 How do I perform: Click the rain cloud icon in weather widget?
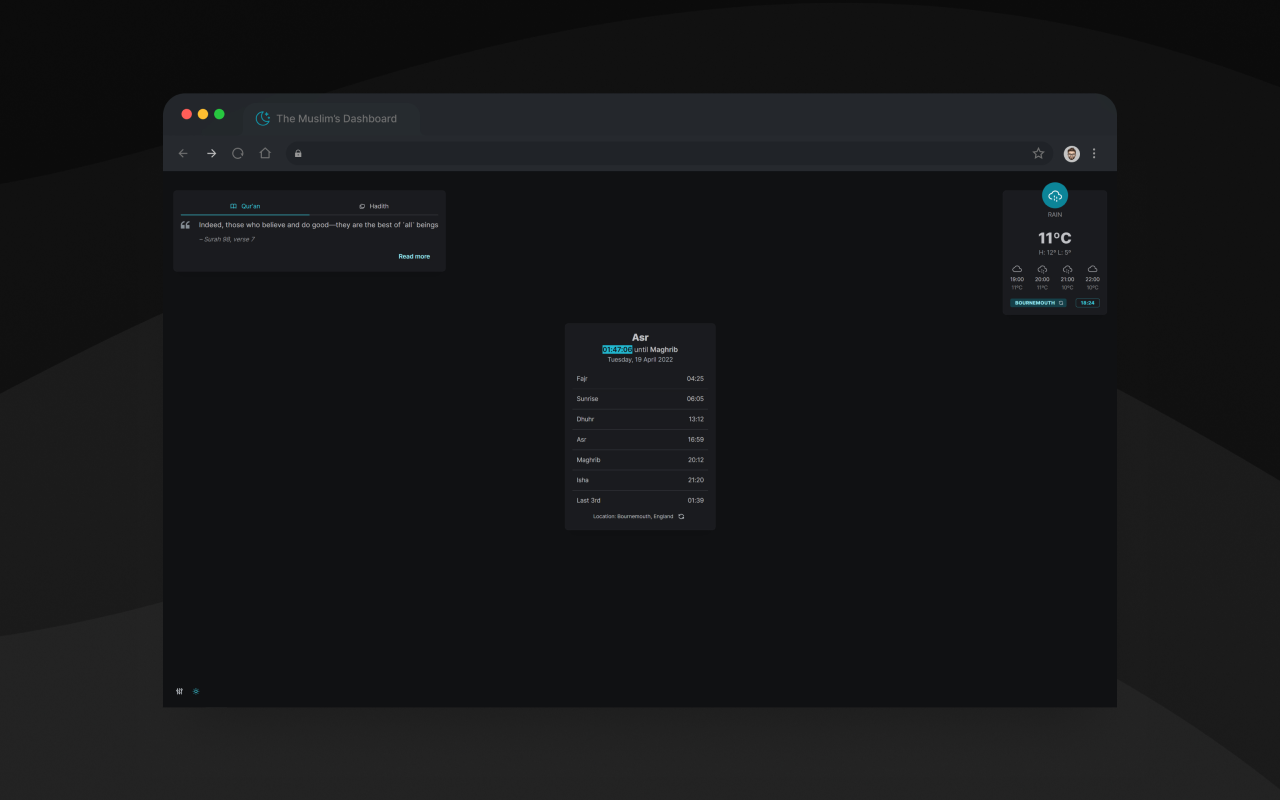pyautogui.click(x=1054, y=196)
